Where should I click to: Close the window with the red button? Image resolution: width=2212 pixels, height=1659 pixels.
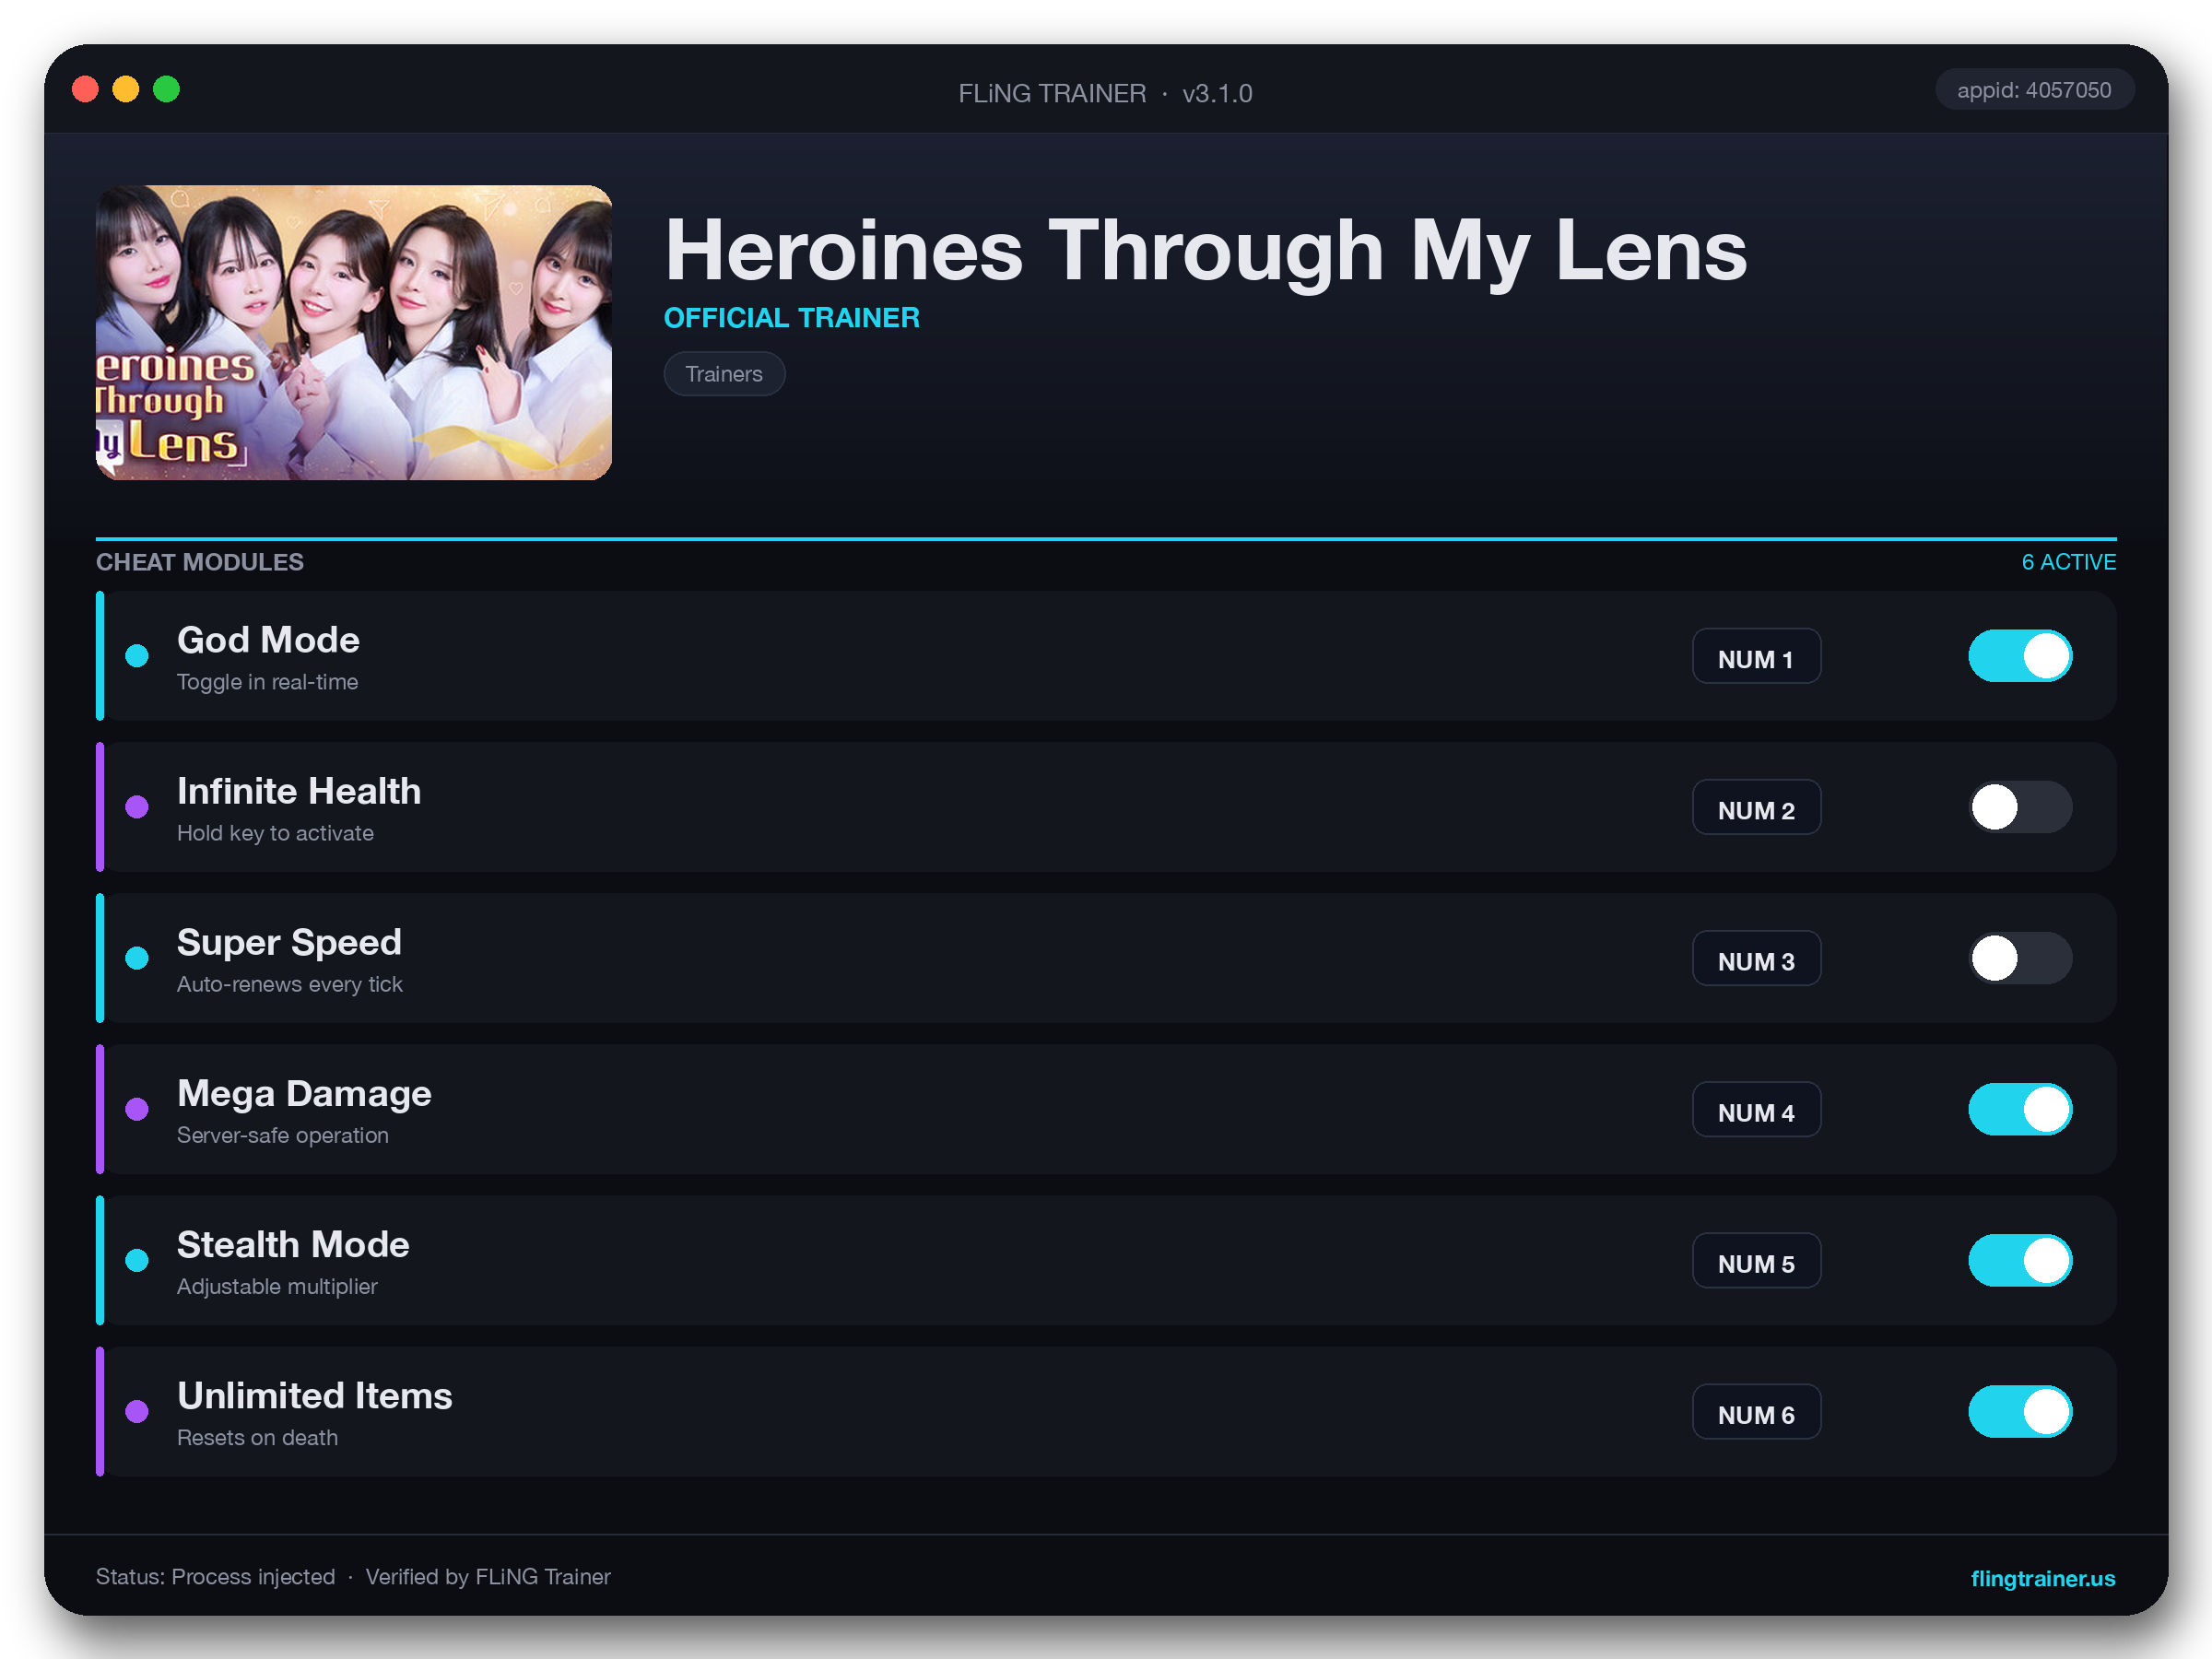tap(85, 89)
